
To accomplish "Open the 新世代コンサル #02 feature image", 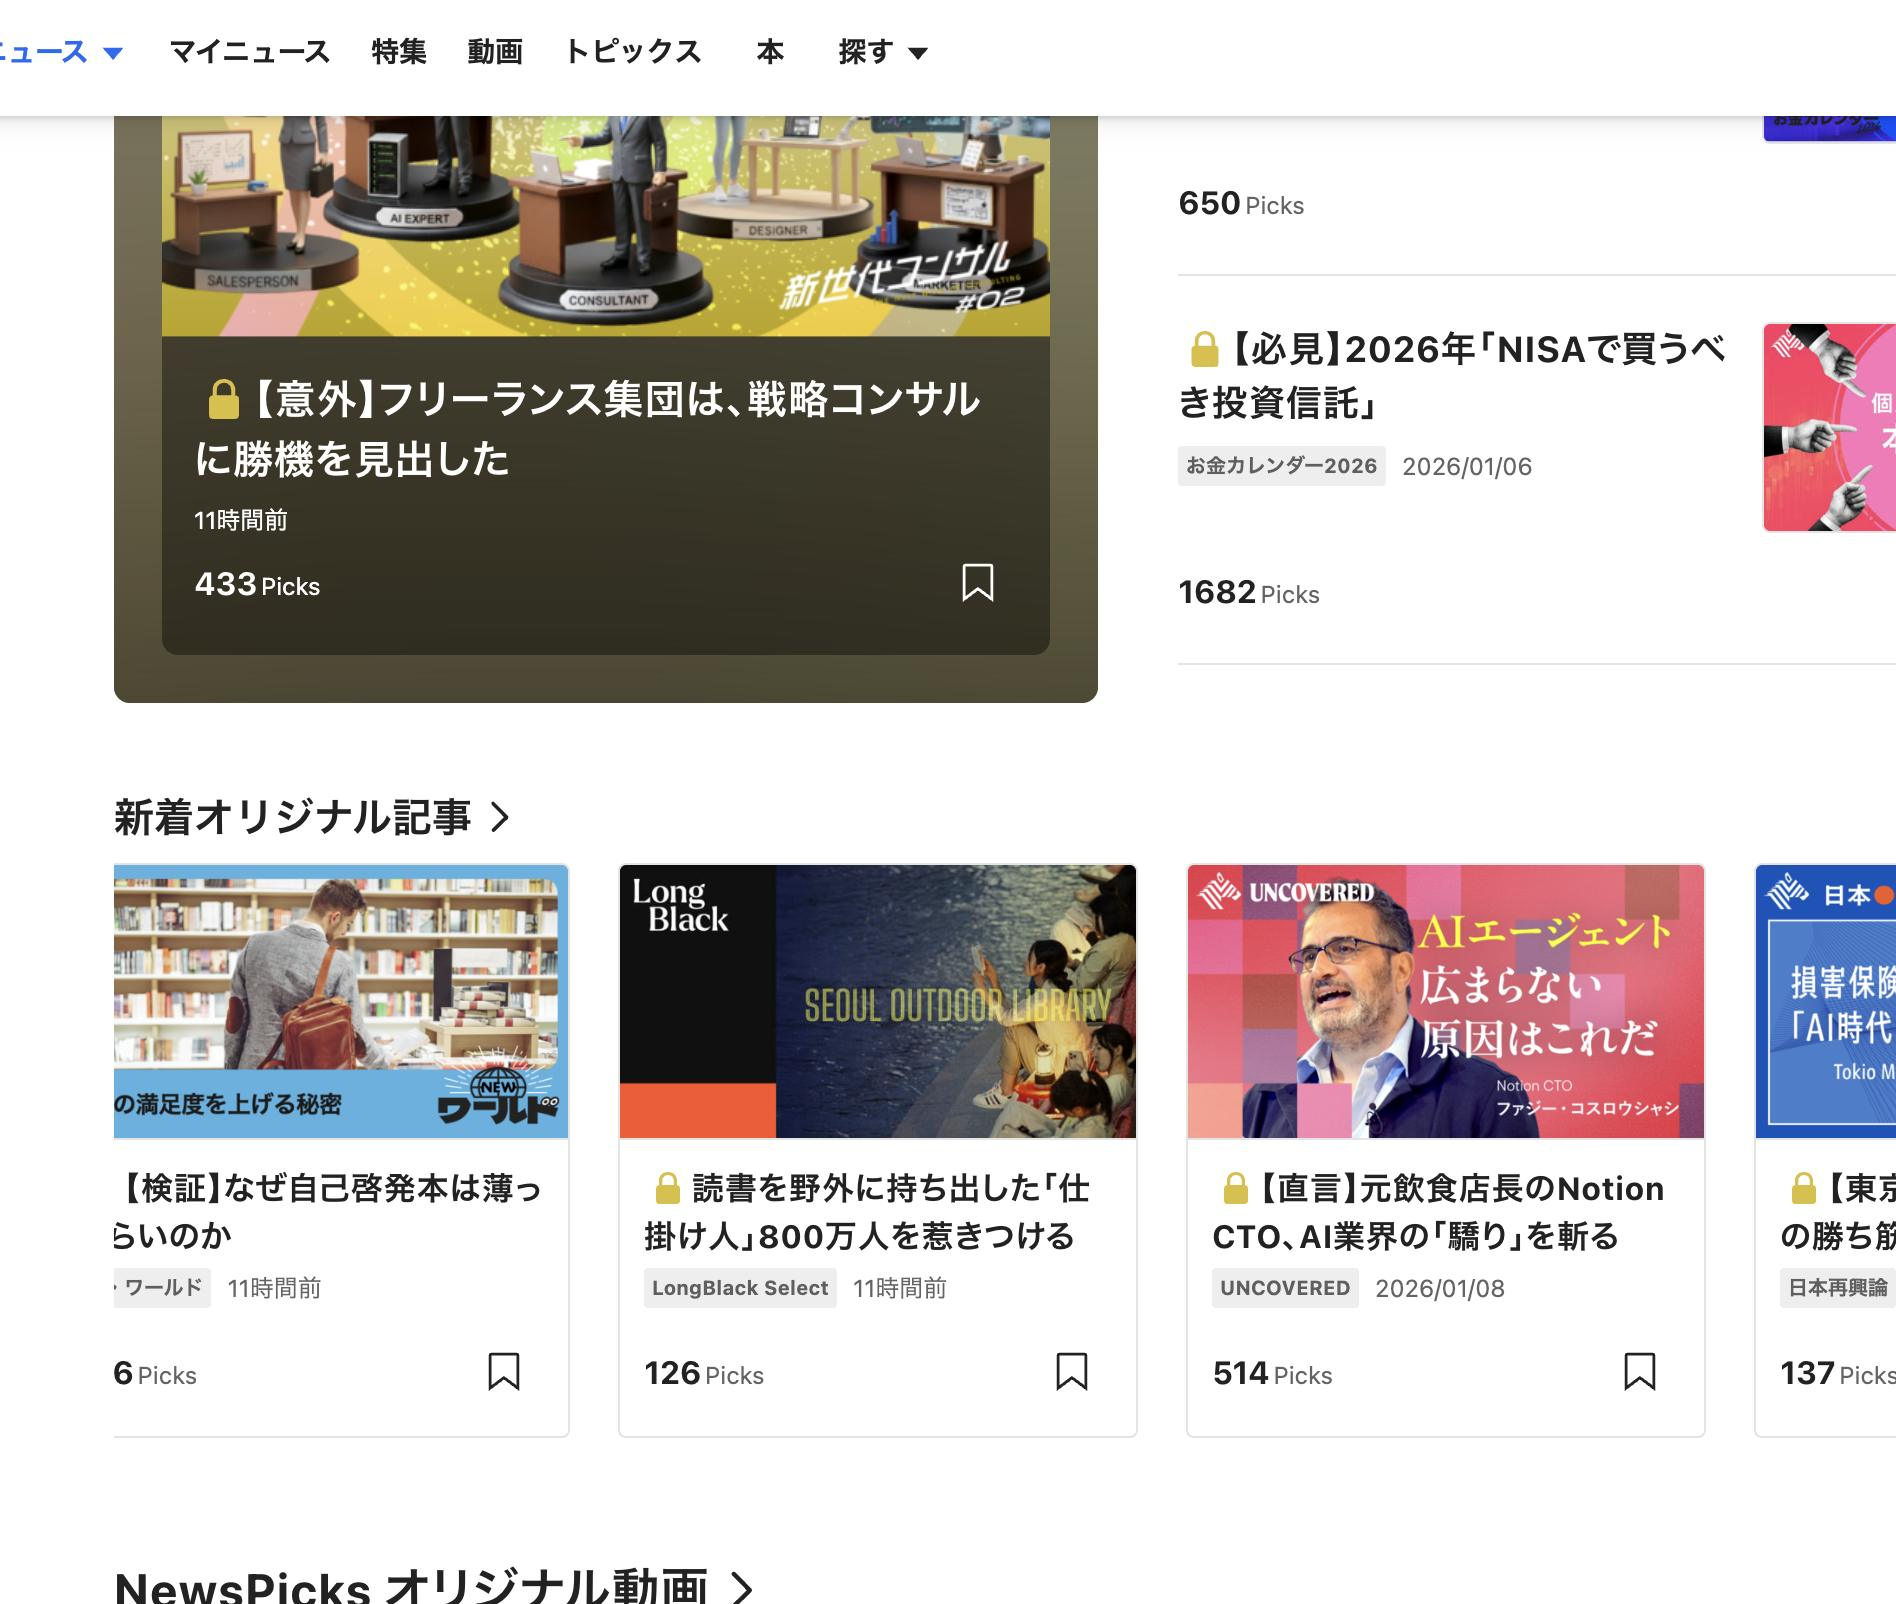I will tap(606, 226).
